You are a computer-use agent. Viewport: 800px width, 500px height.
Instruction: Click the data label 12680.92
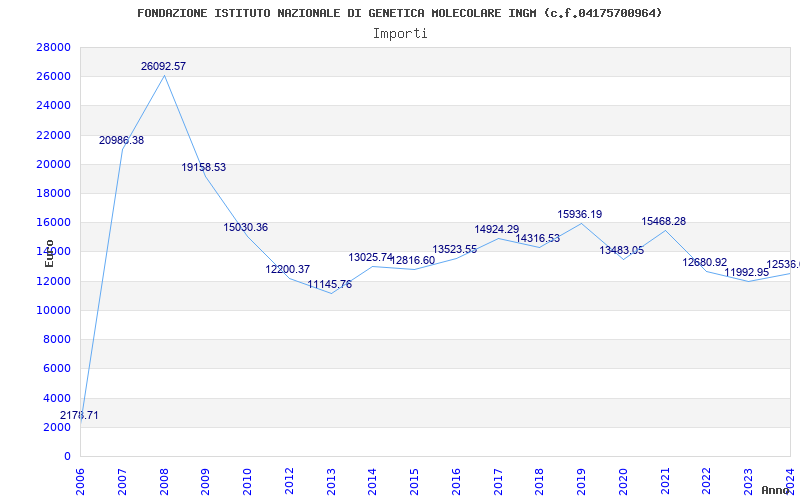point(705,262)
